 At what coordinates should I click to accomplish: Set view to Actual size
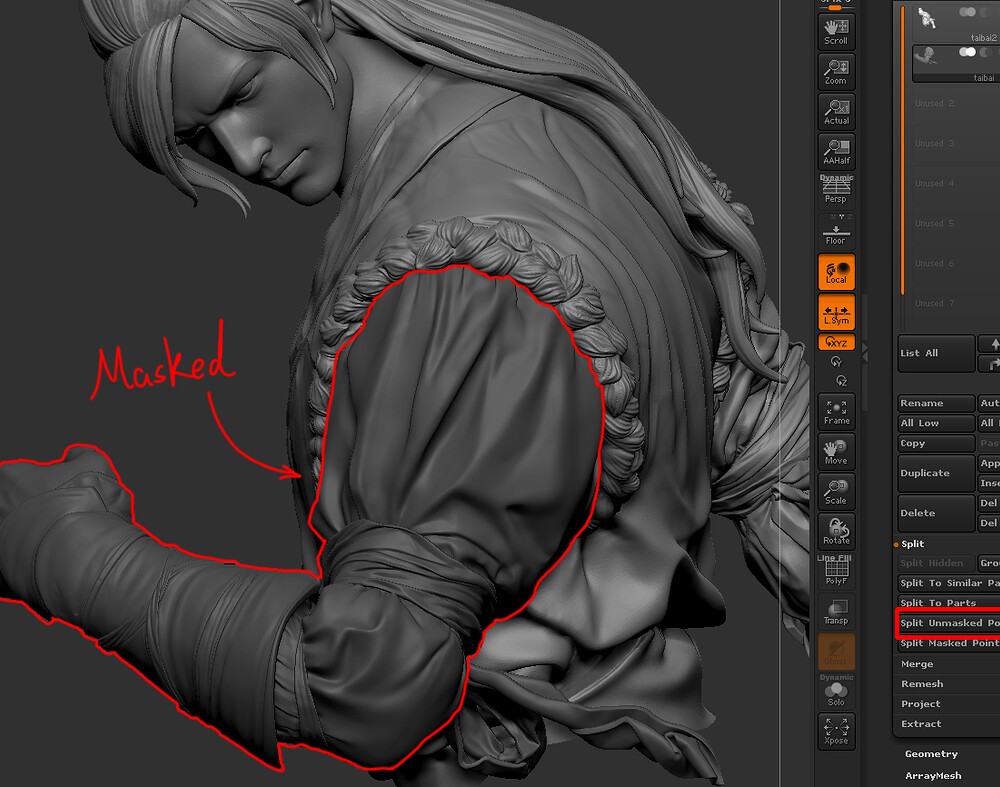click(x=836, y=112)
